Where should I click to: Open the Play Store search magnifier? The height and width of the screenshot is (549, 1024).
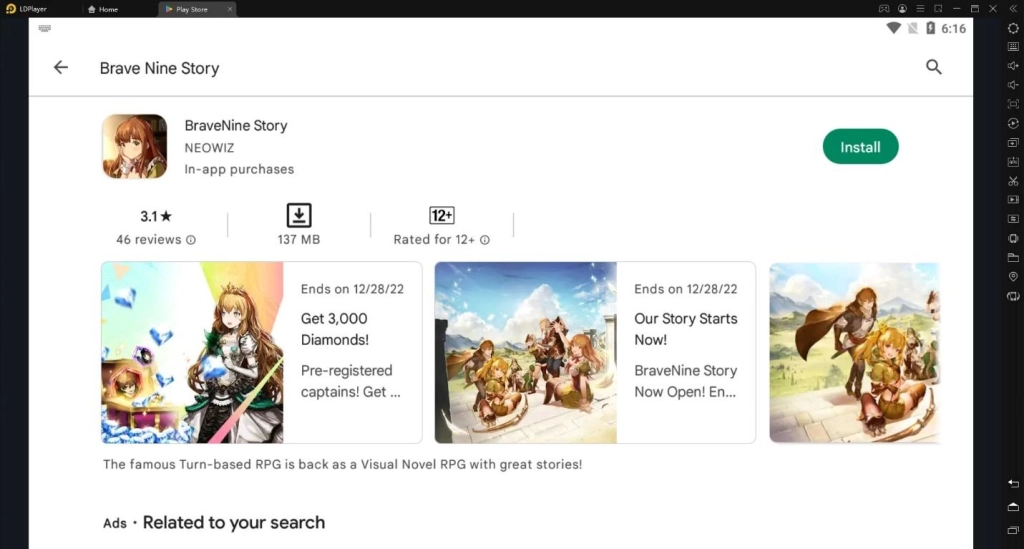933,67
